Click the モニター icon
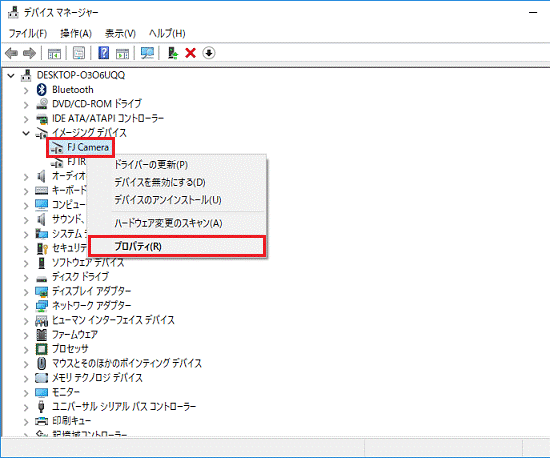 tap(41, 392)
